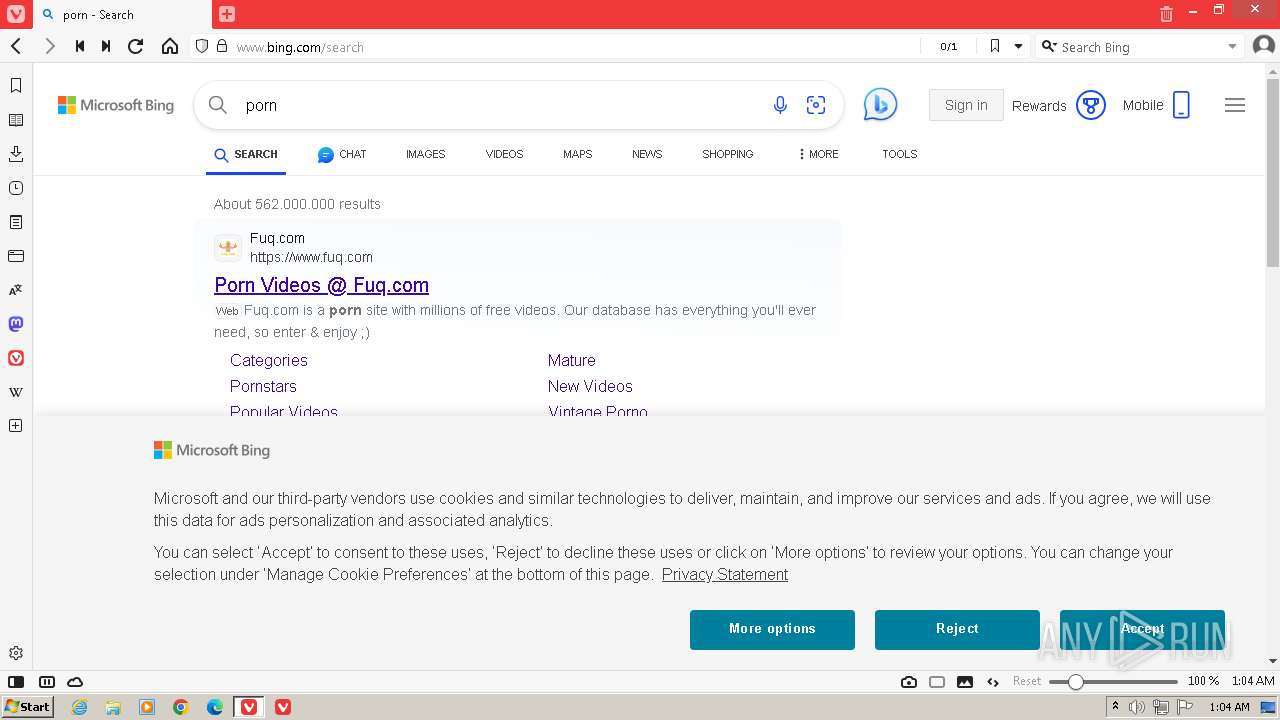Click the Rewind history button
The width and height of the screenshot is (1280, 720).
tap(80, 46)
